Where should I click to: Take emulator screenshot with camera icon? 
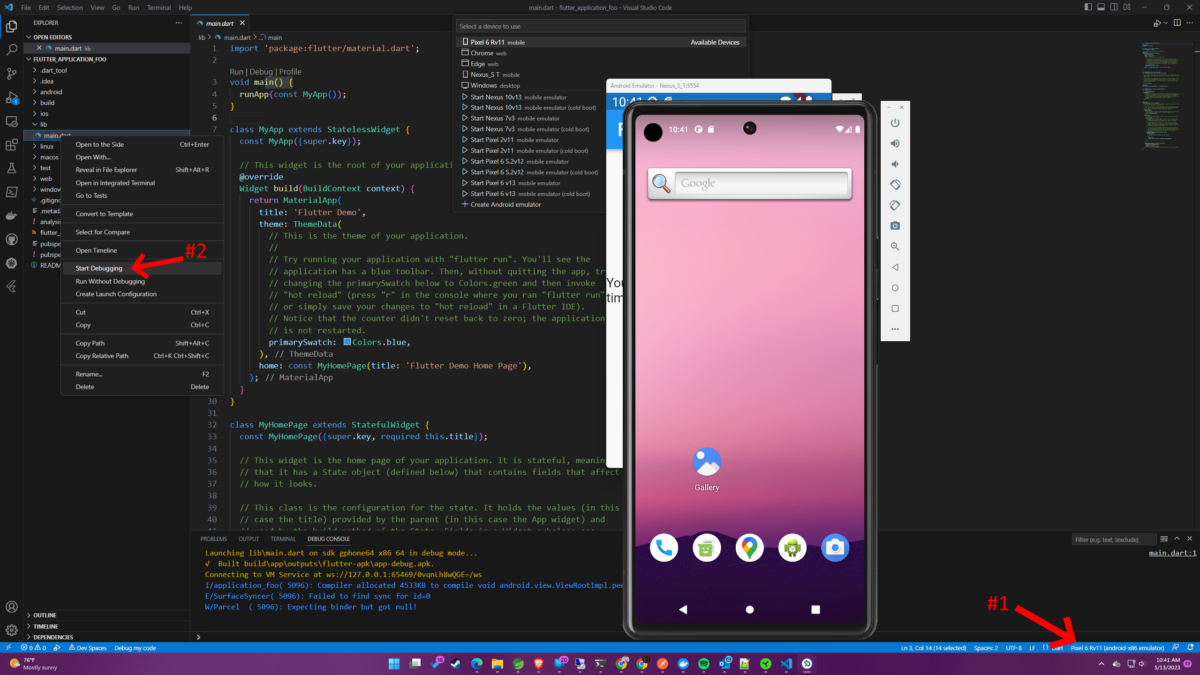point(895,226)
